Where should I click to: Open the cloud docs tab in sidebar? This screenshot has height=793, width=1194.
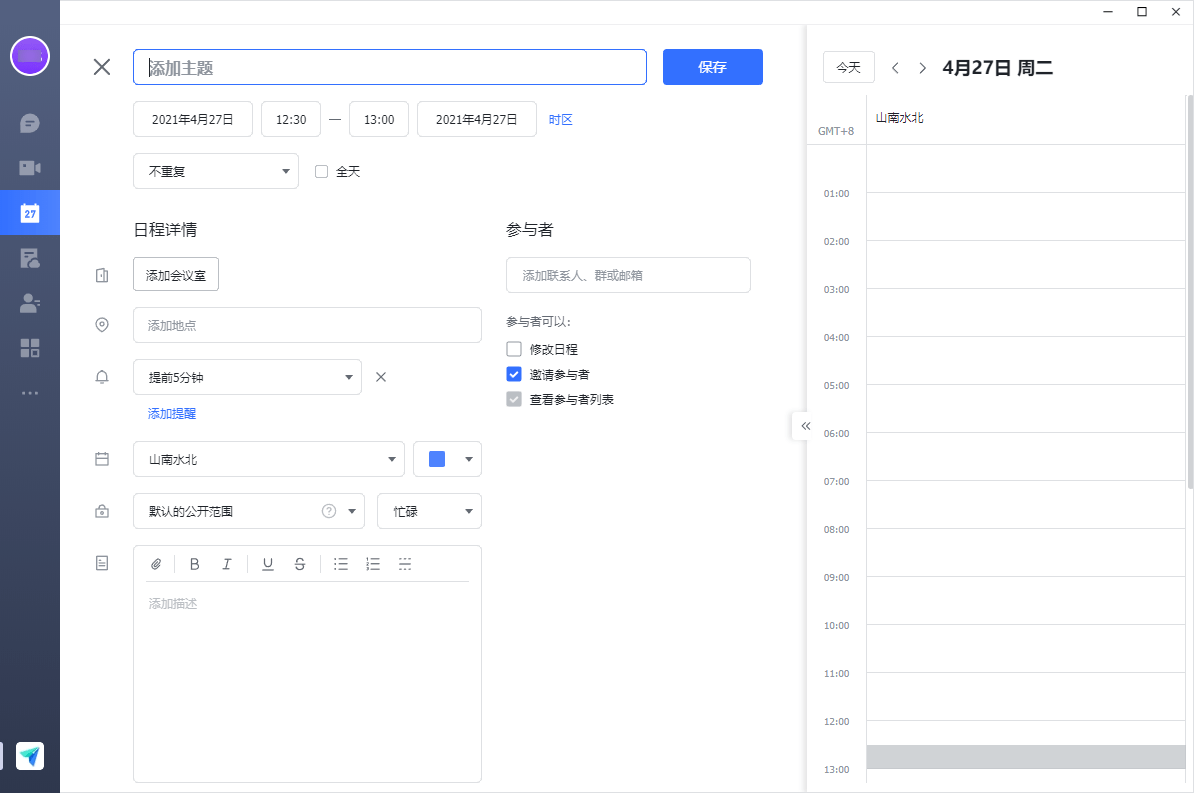(30, 259)
